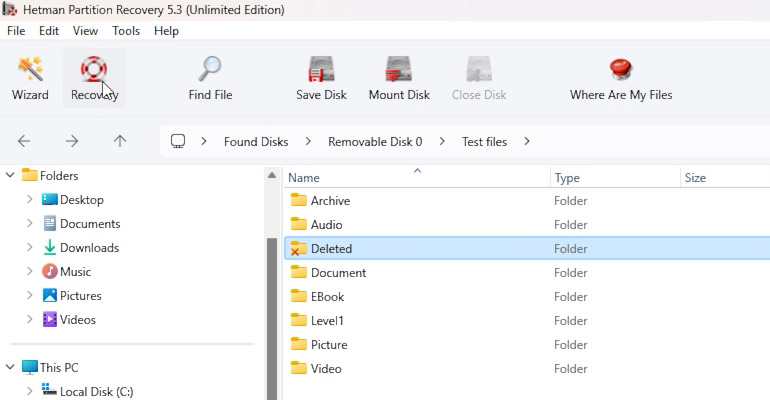Image resolution: width=770 pixels, height=400 pixels.
Task: Open dropdown after Found Disks breadcrumb
Action: 308,141
